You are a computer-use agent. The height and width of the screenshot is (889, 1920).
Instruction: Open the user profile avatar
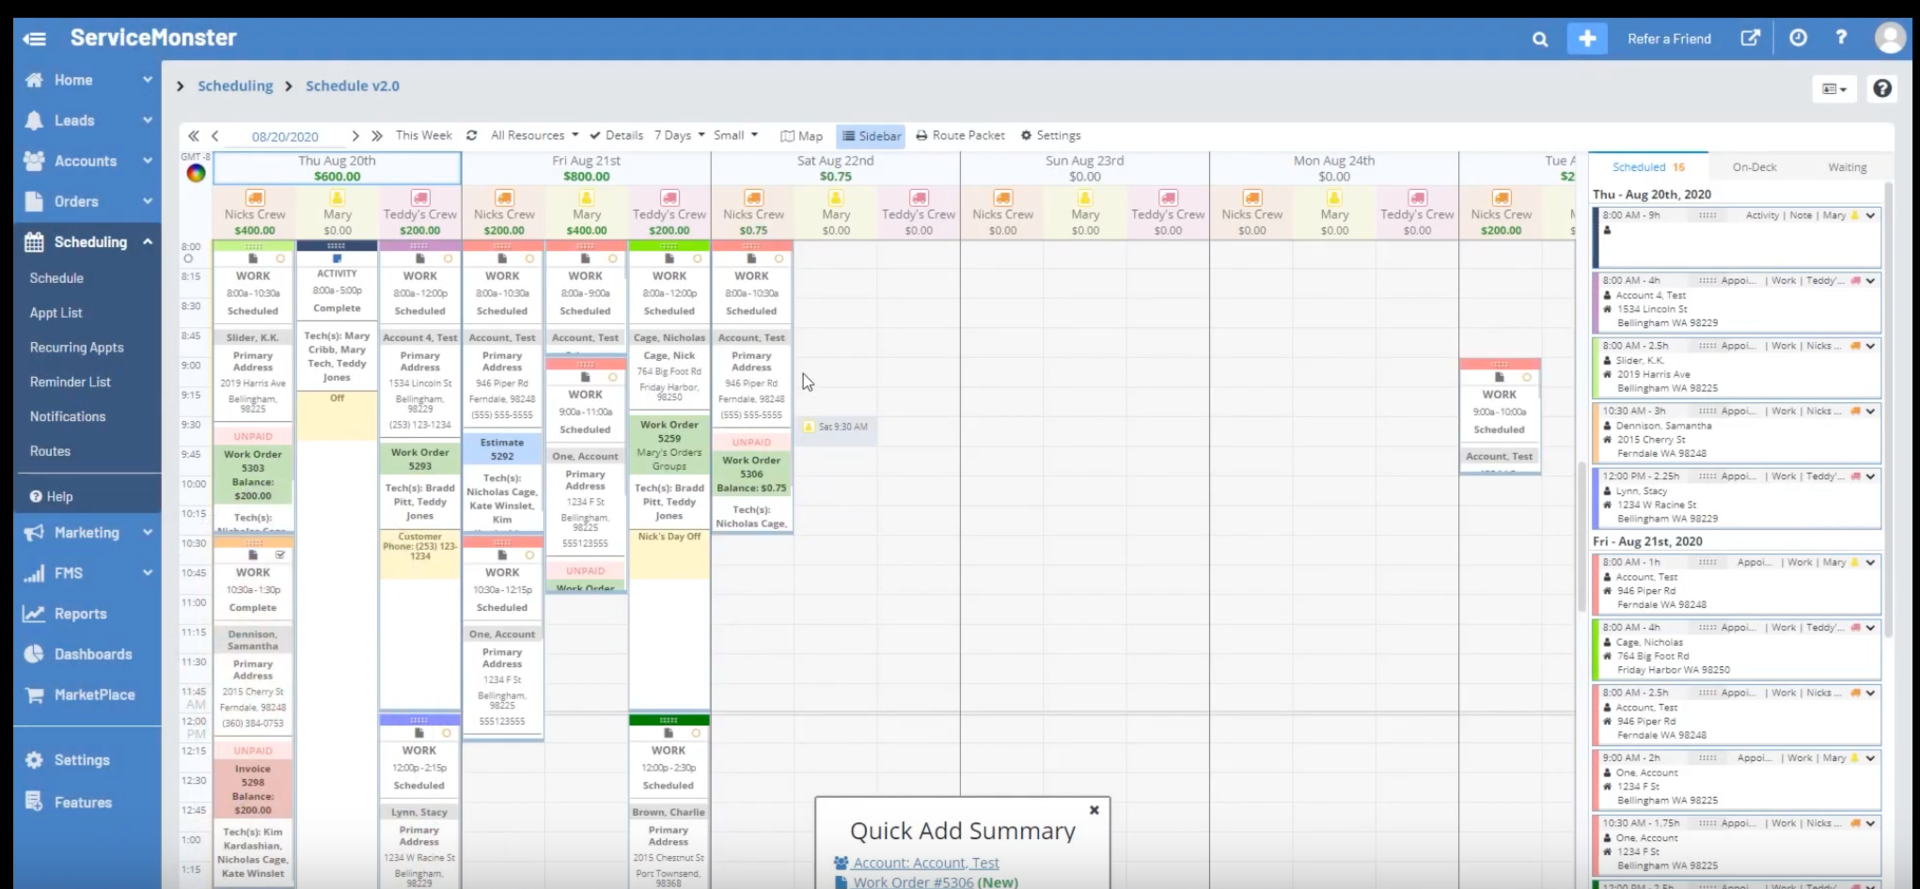point(1889,38)
